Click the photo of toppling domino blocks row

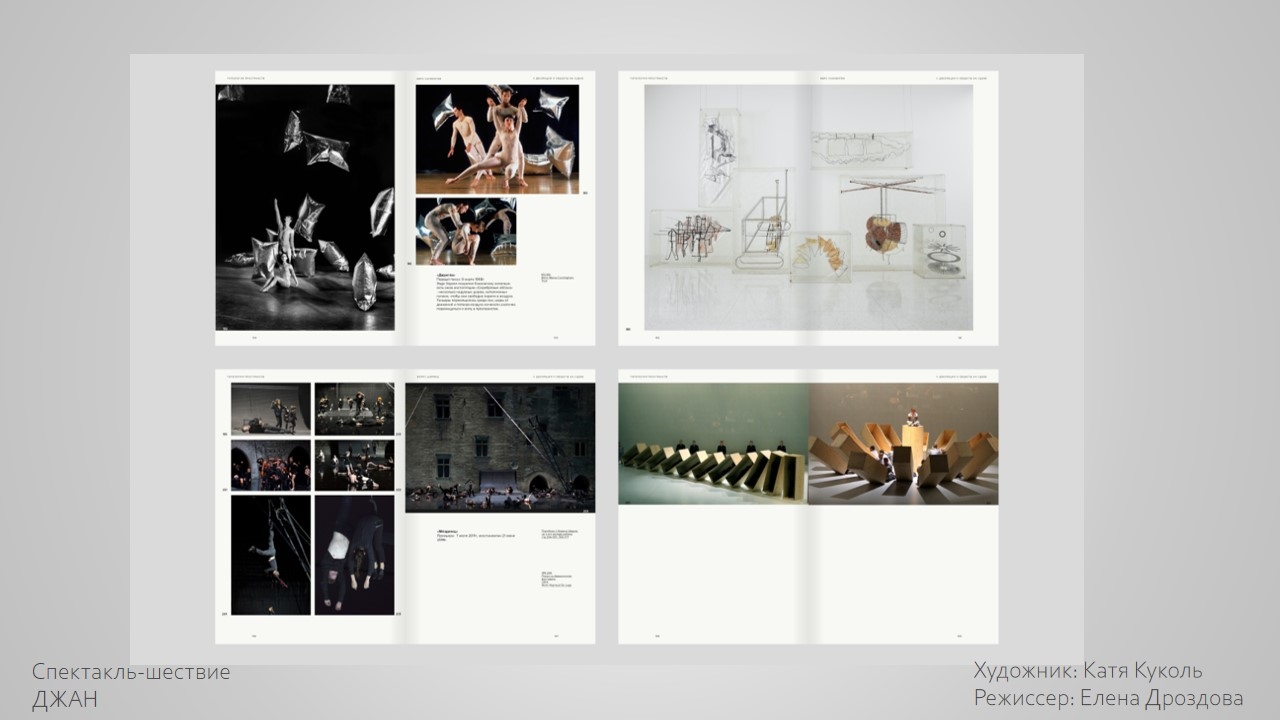[713, 444]
